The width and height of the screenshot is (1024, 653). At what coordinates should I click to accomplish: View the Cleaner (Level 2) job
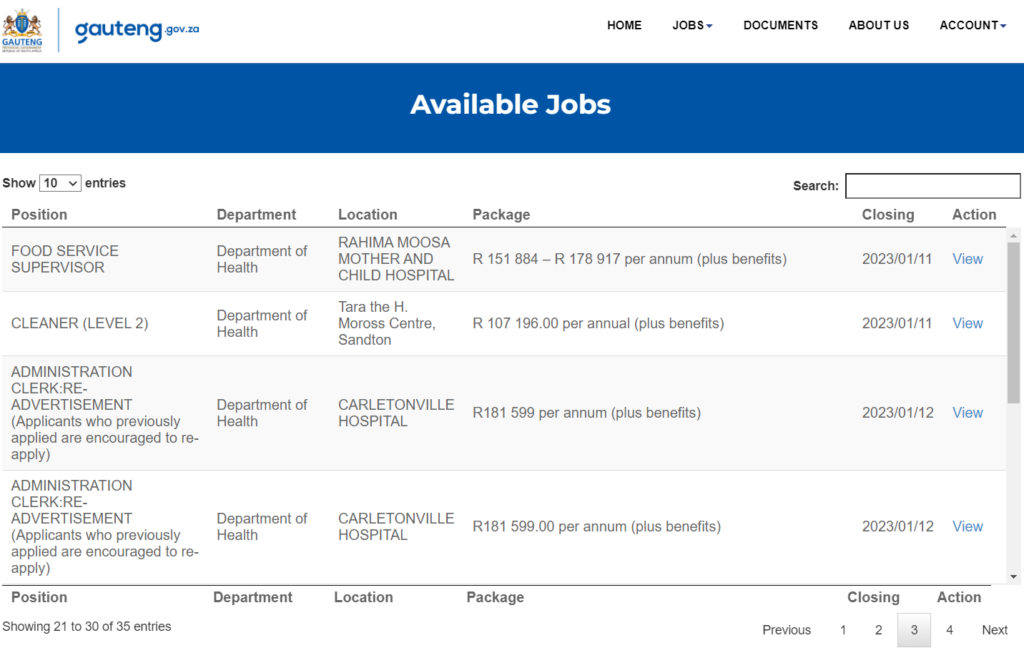(x=967, y=323)
